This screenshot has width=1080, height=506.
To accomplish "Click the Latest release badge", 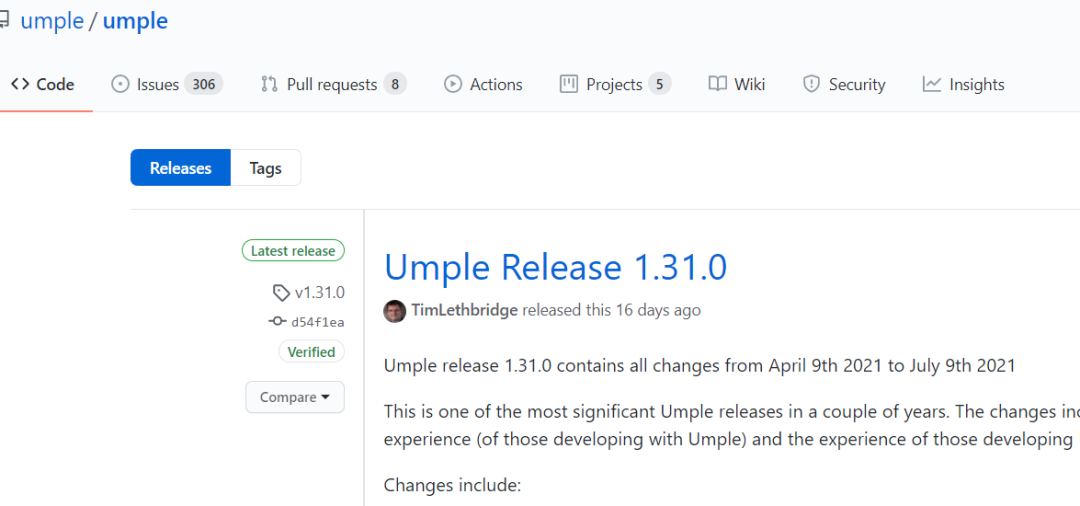I will (x=293, y=251).
